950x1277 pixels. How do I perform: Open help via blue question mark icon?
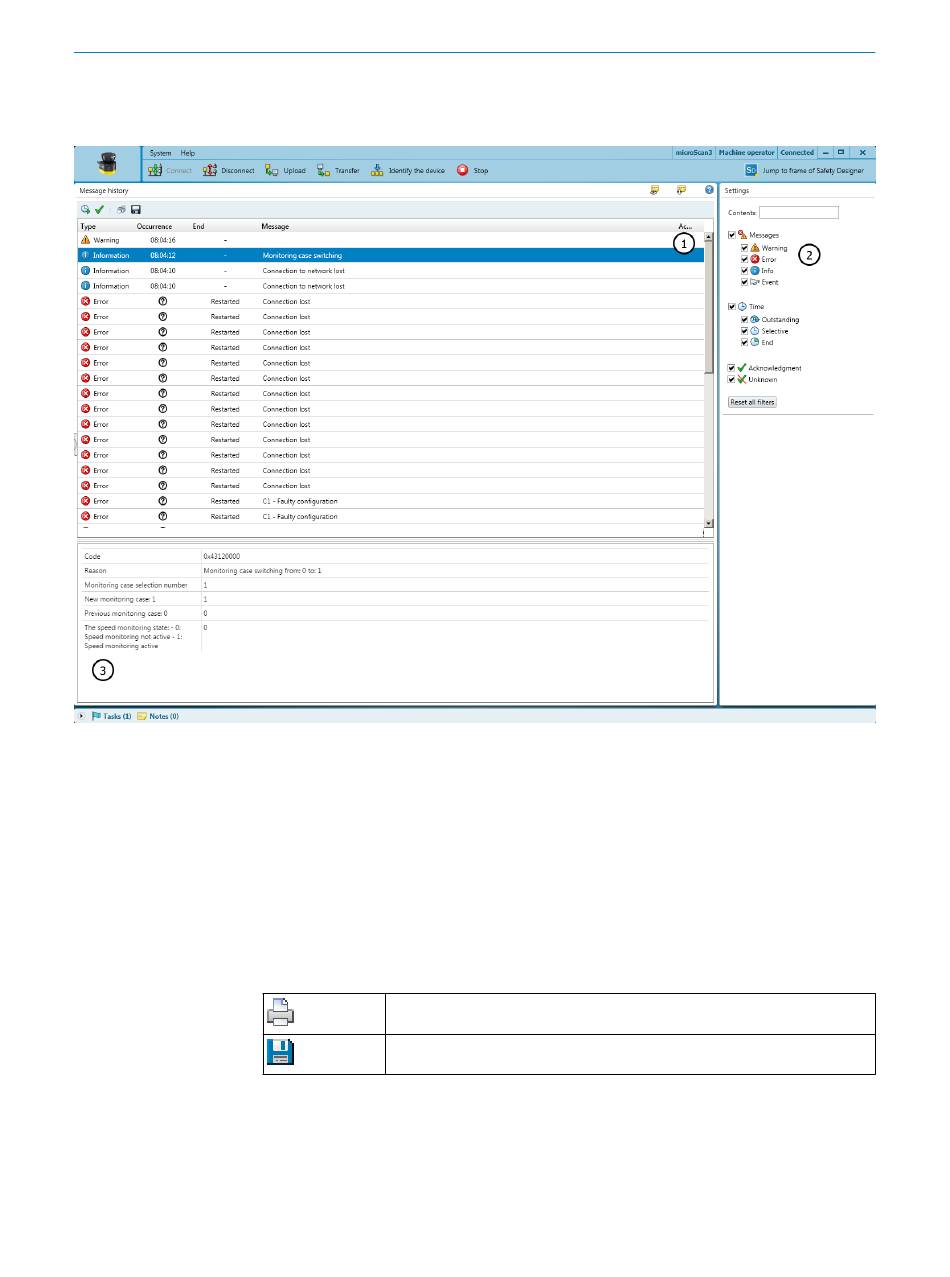coord(708,190)
